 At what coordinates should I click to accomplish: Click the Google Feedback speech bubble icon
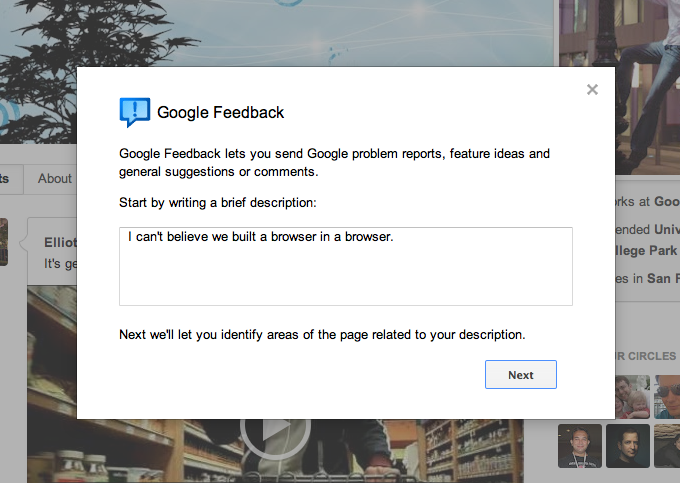(x=135, y=112)
